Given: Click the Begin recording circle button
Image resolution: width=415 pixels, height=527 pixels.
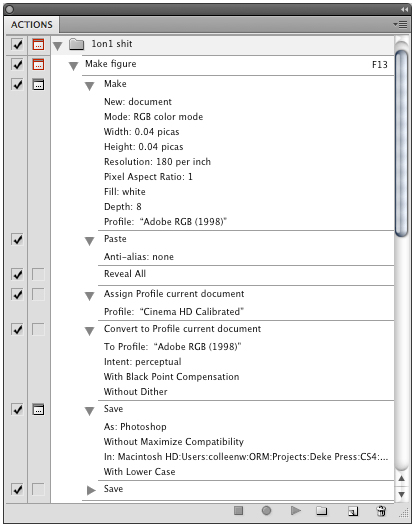Looking at the screenshot, I should 266,511.
